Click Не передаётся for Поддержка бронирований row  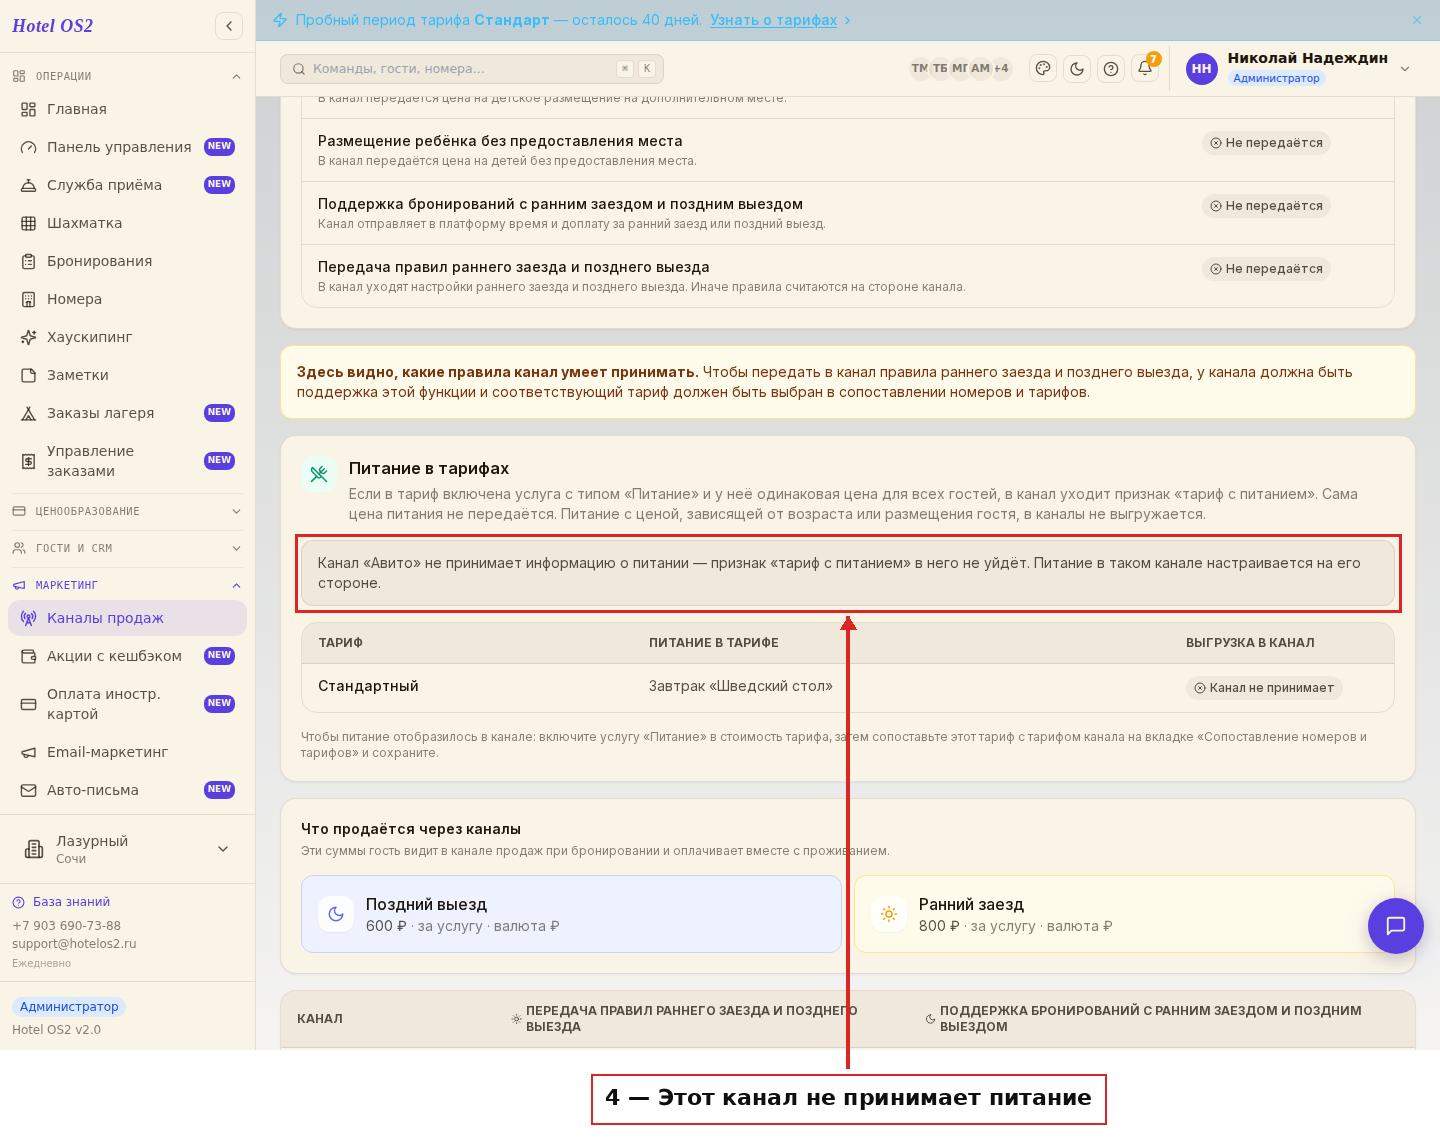click(x=1266, y=206)
